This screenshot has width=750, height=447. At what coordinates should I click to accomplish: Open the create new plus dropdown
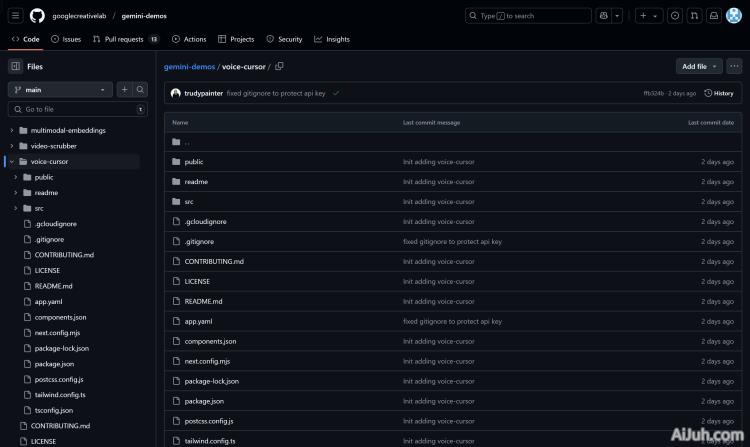pos(648,16)
